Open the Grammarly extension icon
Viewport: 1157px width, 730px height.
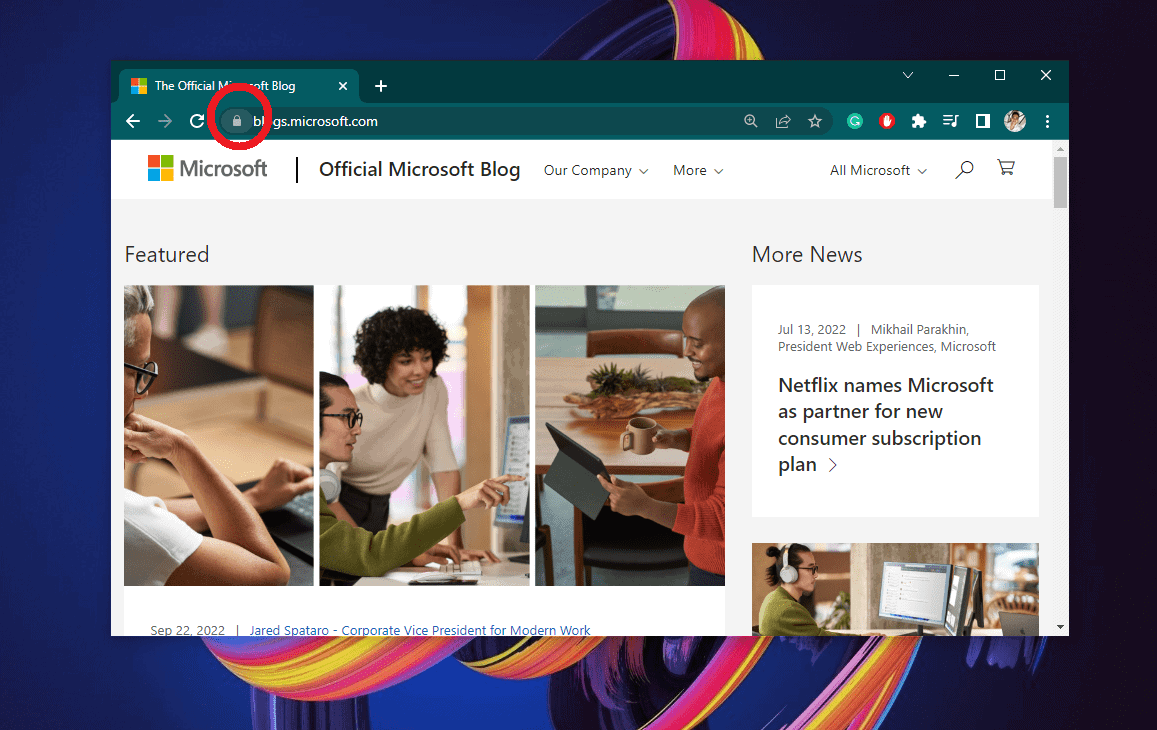point(854,121)
